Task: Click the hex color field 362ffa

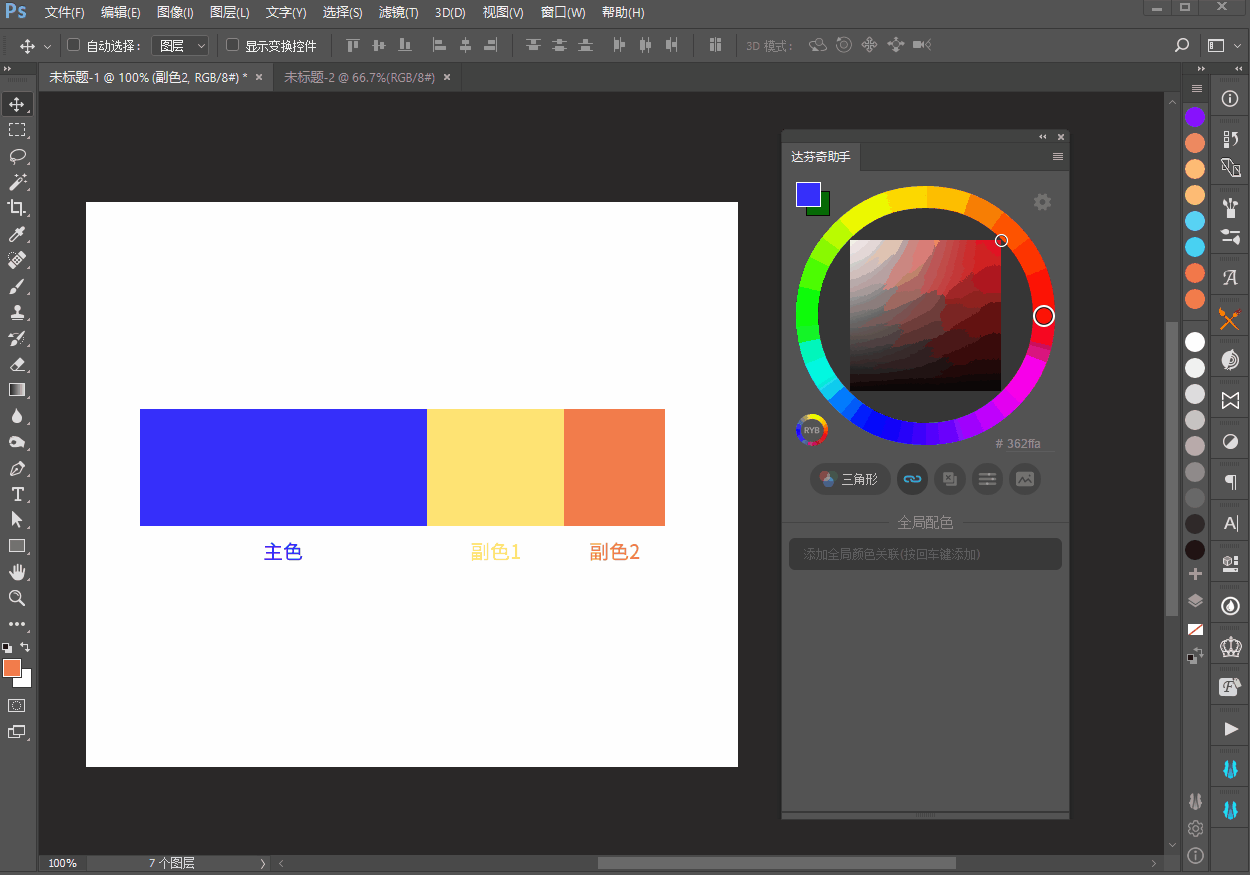Action: [1025, 443]
